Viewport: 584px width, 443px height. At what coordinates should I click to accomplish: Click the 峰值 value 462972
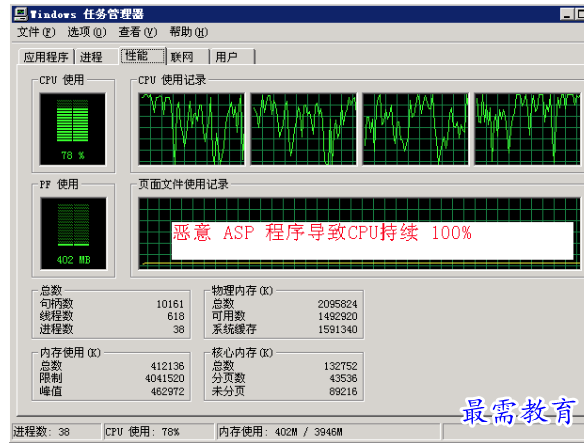tap(167, 392)
